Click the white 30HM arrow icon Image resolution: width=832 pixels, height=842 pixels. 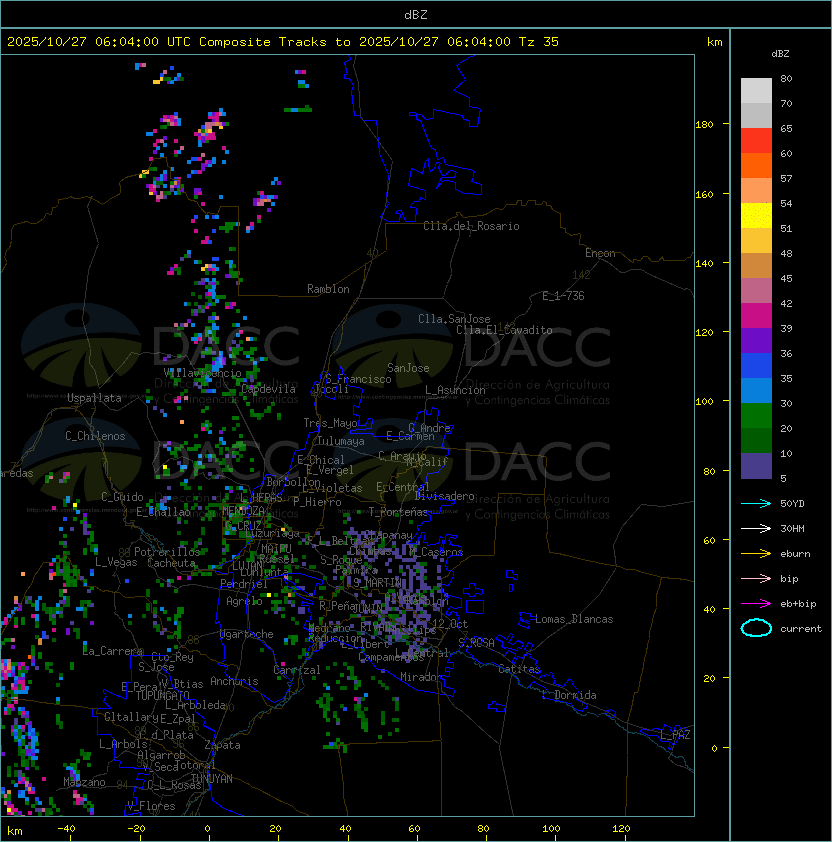[x=756, y=528]
